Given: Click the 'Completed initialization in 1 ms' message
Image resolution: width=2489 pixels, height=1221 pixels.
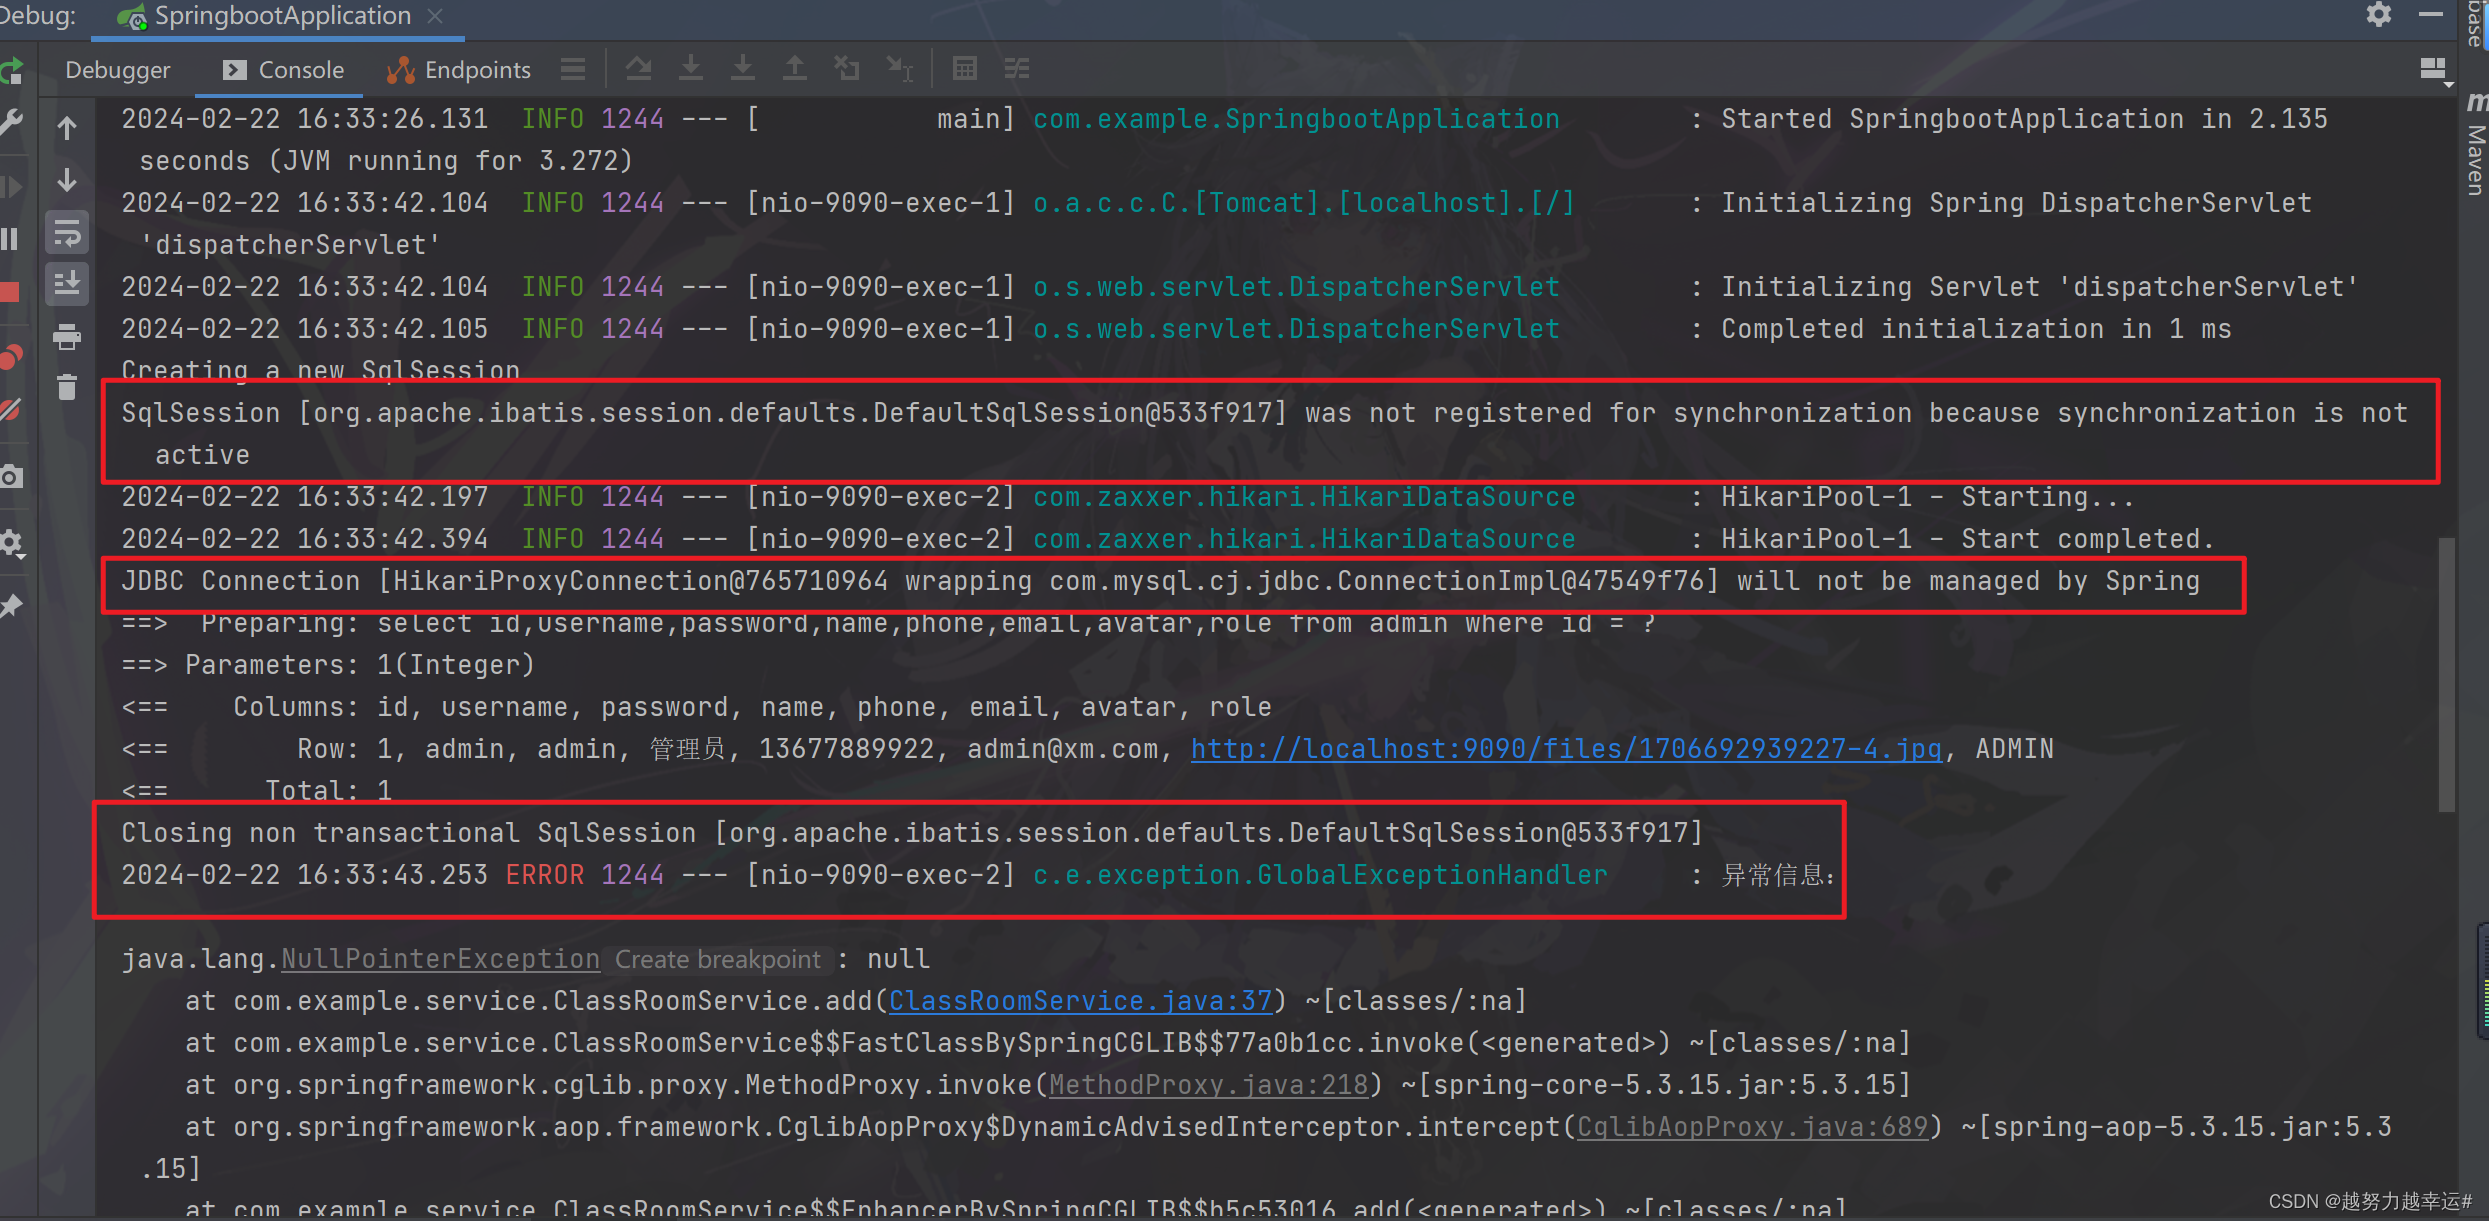Looking at the screenshot, I should click(x=1976, y=329).
